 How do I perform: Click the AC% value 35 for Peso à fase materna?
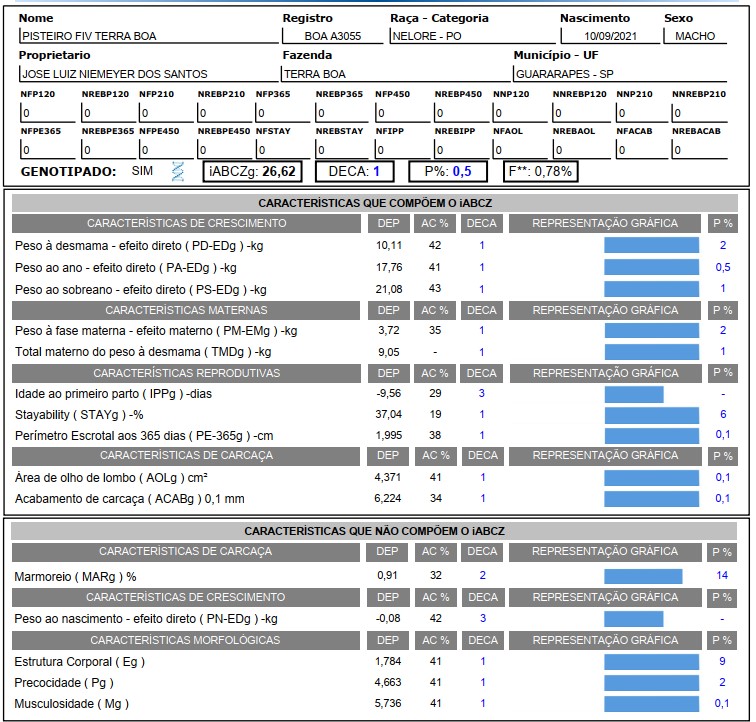[435, 330]
